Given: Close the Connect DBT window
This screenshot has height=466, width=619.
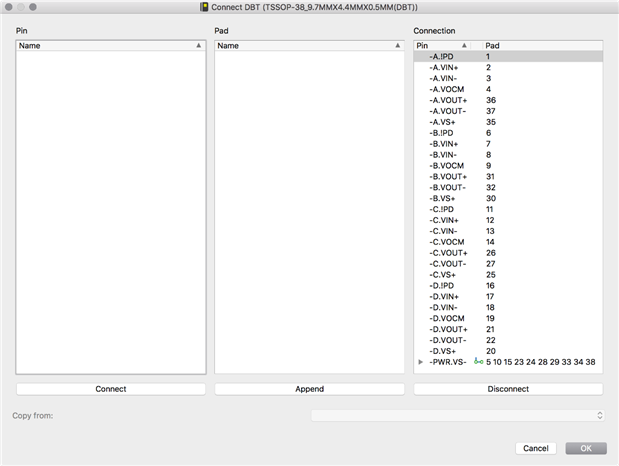Looking at the screenshot, I should tap(9, 7).
